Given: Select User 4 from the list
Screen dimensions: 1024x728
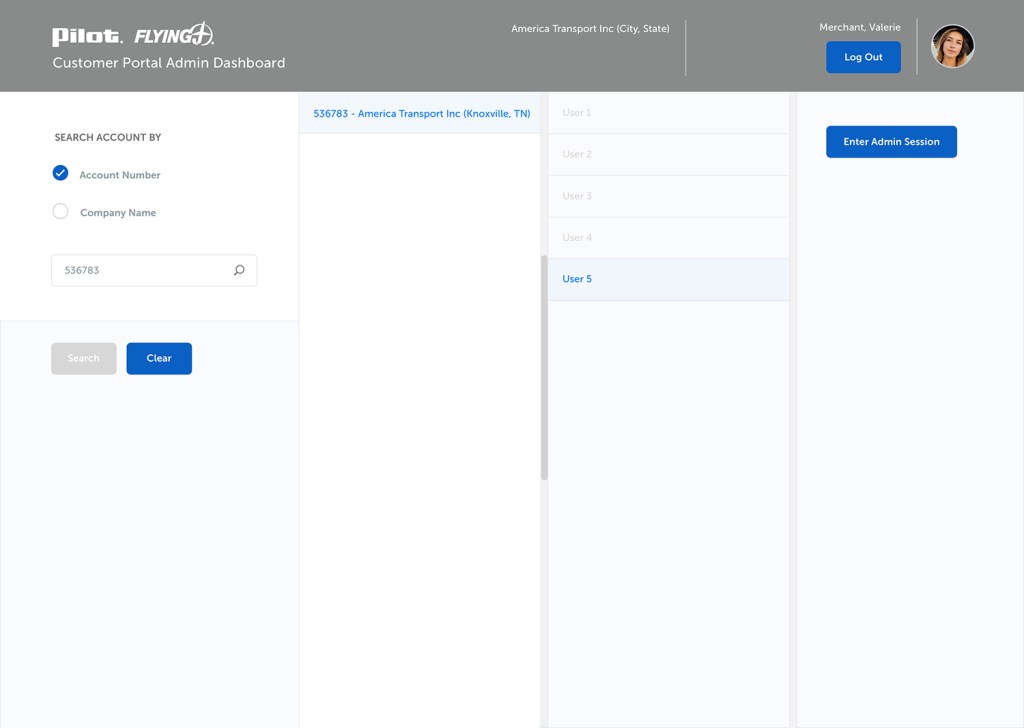Looking at the screenshot, I should (668, 238).
